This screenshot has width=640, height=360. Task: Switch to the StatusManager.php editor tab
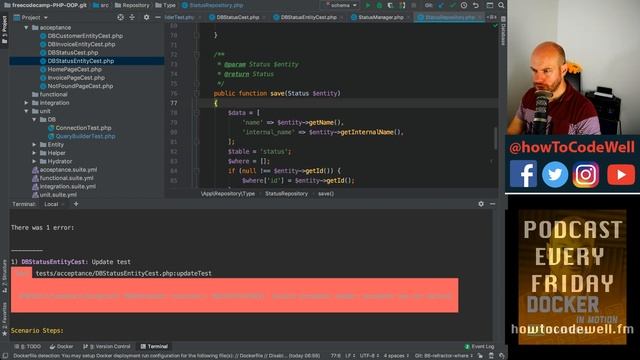(380, 17)
